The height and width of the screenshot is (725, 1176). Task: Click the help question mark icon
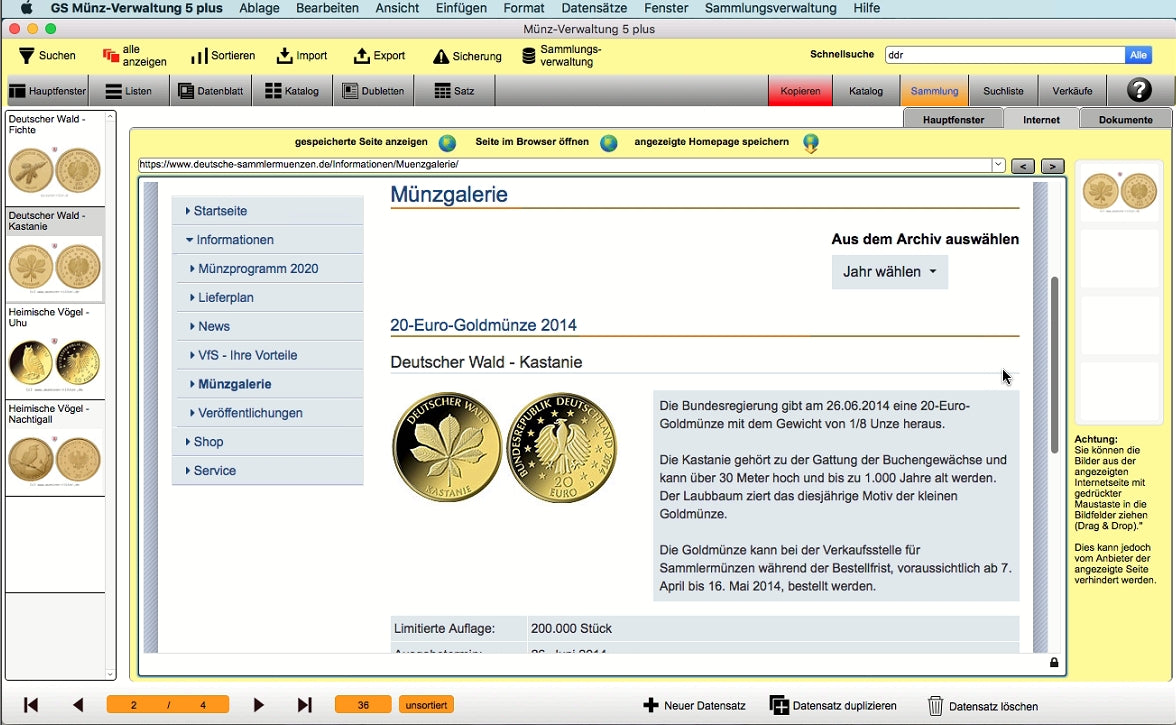(x=1139, y=91)
